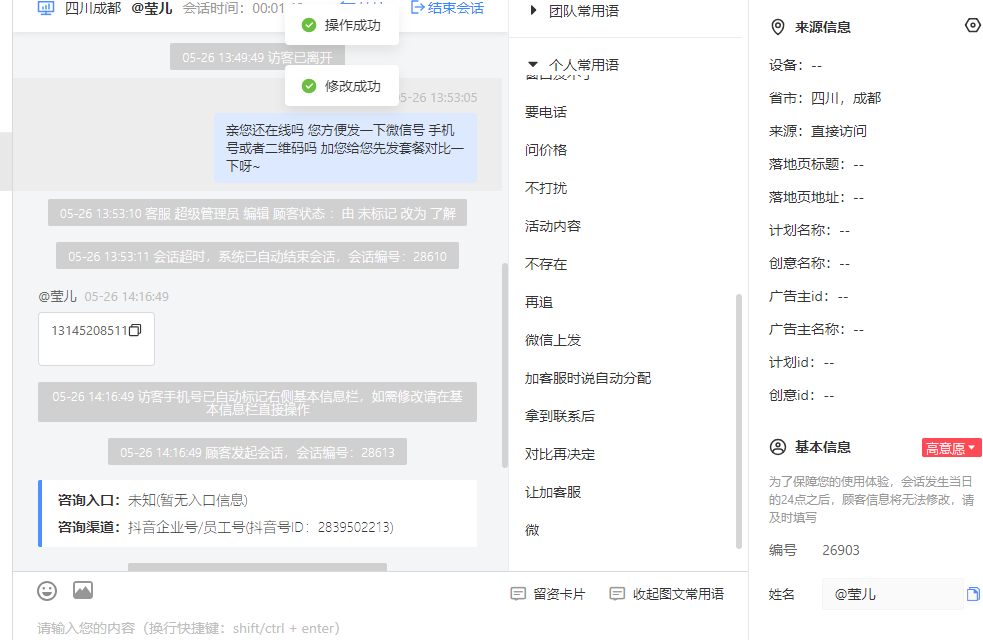Image resolution: width=983 pixels, height=640 pixels.
Task: Click the chat history scrollbar
Action: click(x=505, y=365)
